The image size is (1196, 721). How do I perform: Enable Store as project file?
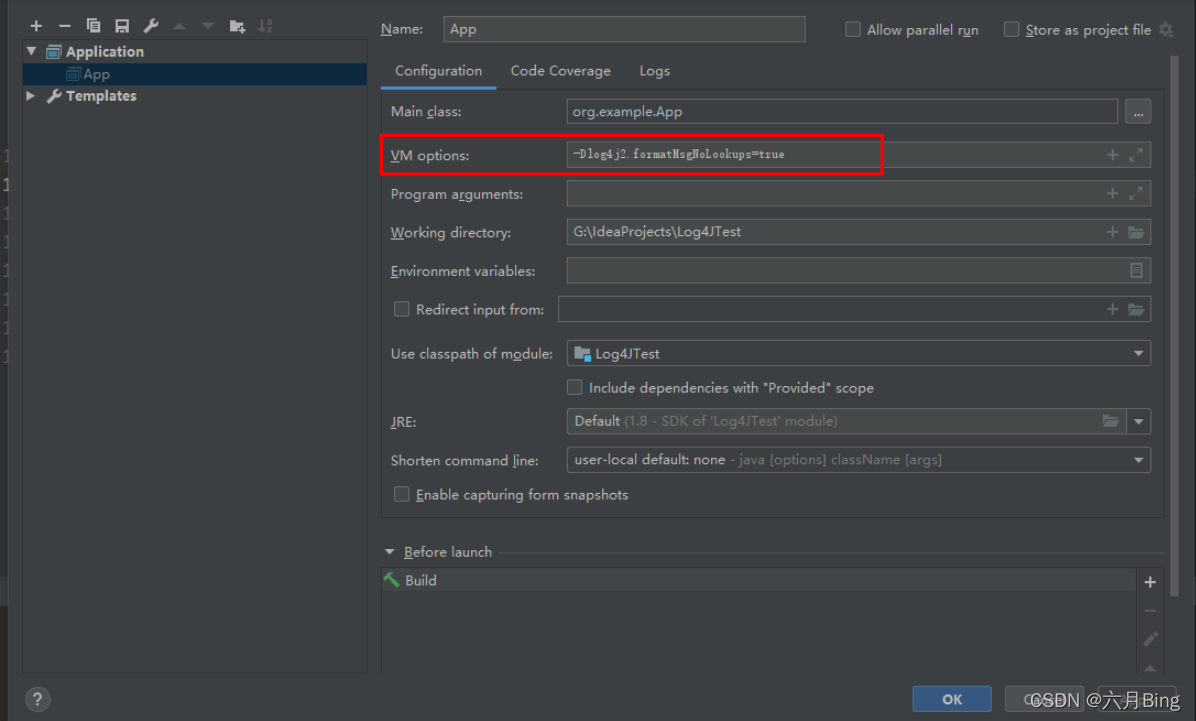(x=1011, y=30)
